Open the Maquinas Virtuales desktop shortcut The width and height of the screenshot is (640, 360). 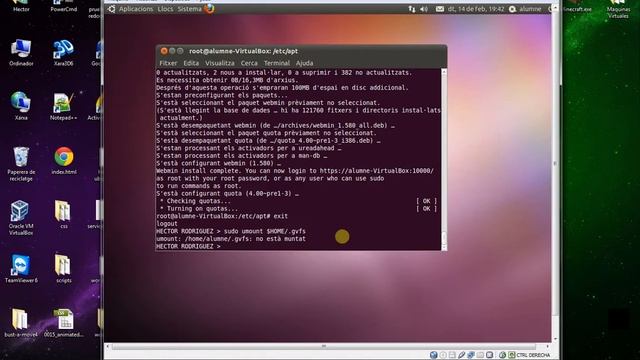(618, 9)
